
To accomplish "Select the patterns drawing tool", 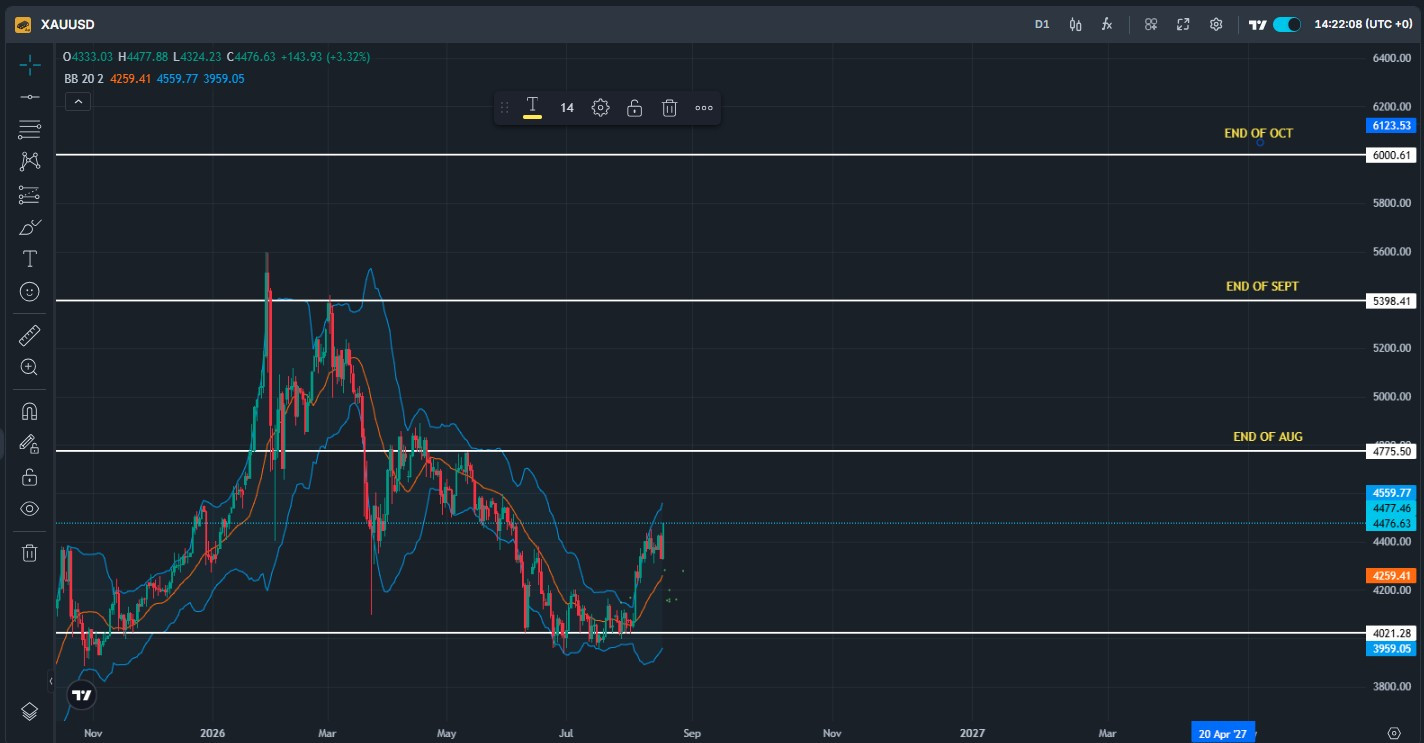I will [30, 162].
